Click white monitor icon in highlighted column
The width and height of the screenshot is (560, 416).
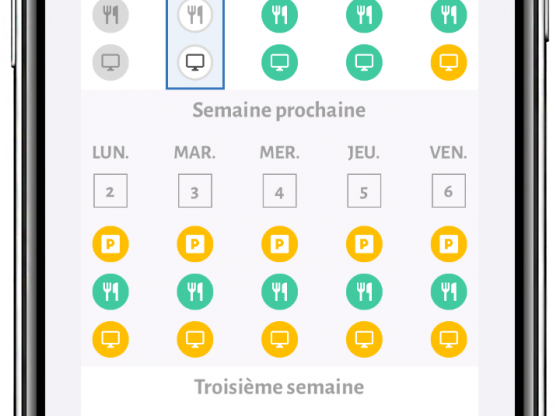click(195, 62)
